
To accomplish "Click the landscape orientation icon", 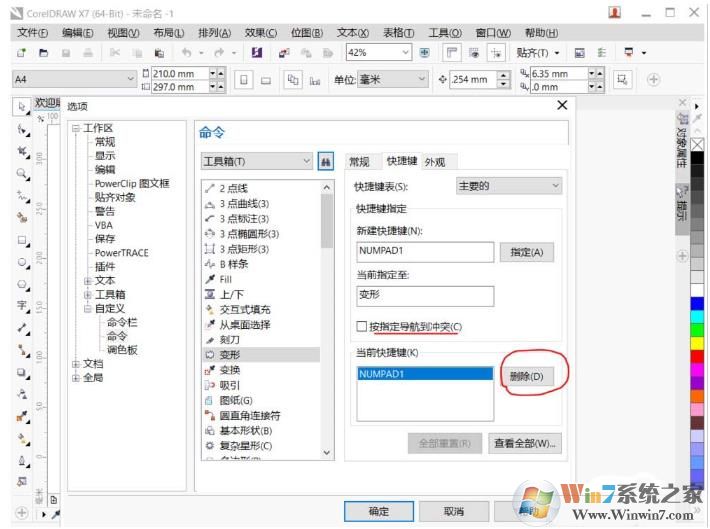I will 266,80.
